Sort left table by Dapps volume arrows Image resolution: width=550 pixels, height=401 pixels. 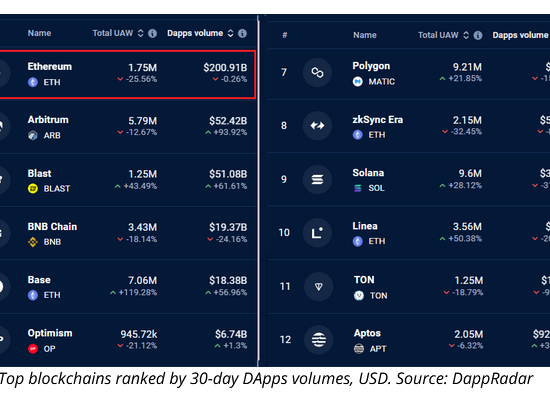230,33
